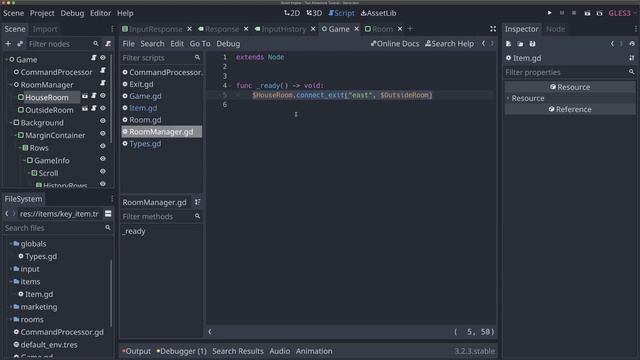Collapse the RoomManager tree node
This screenshot has height=360, width=640.
[11, 85]
